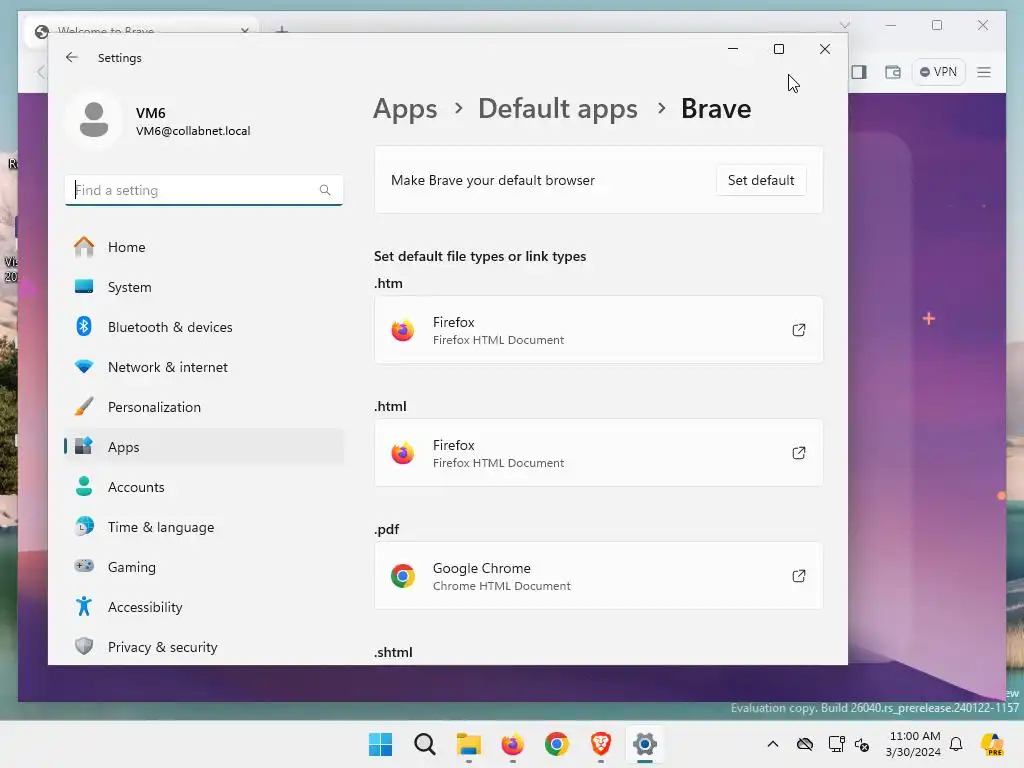
Task: Click the cloud sync tray icon
Action: point(805,744)
